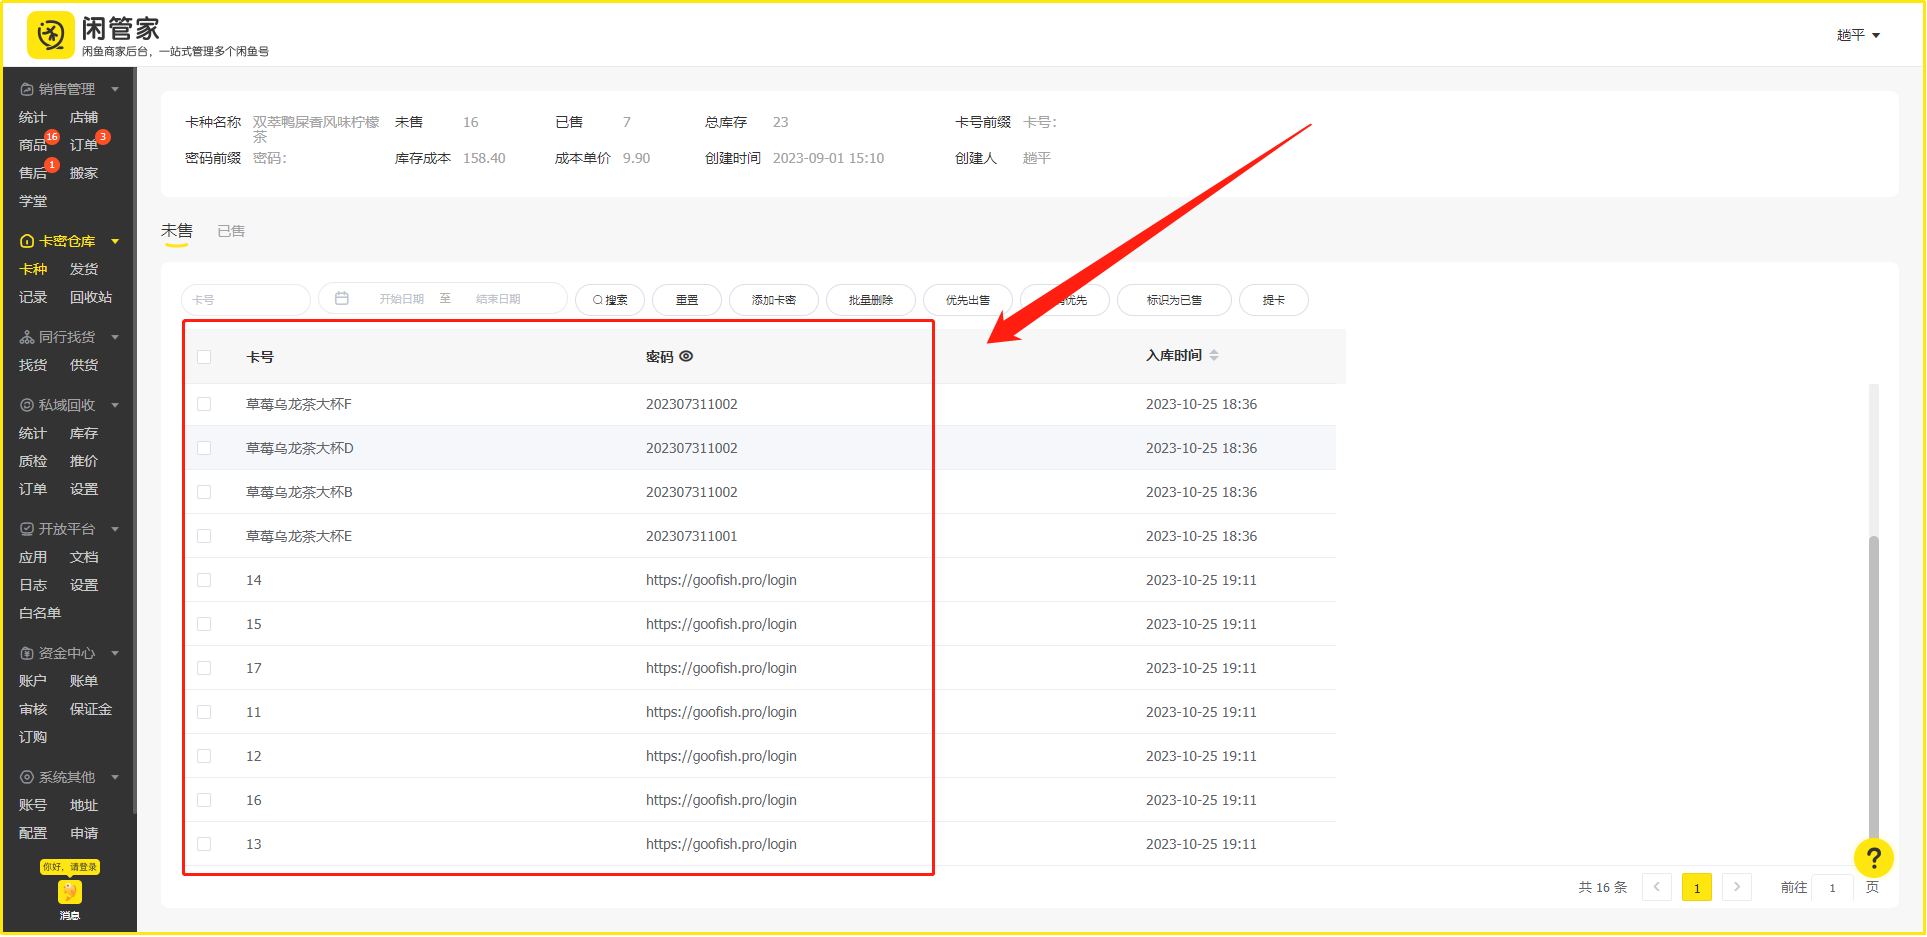Click the 批量删除 button

(870, 300)
